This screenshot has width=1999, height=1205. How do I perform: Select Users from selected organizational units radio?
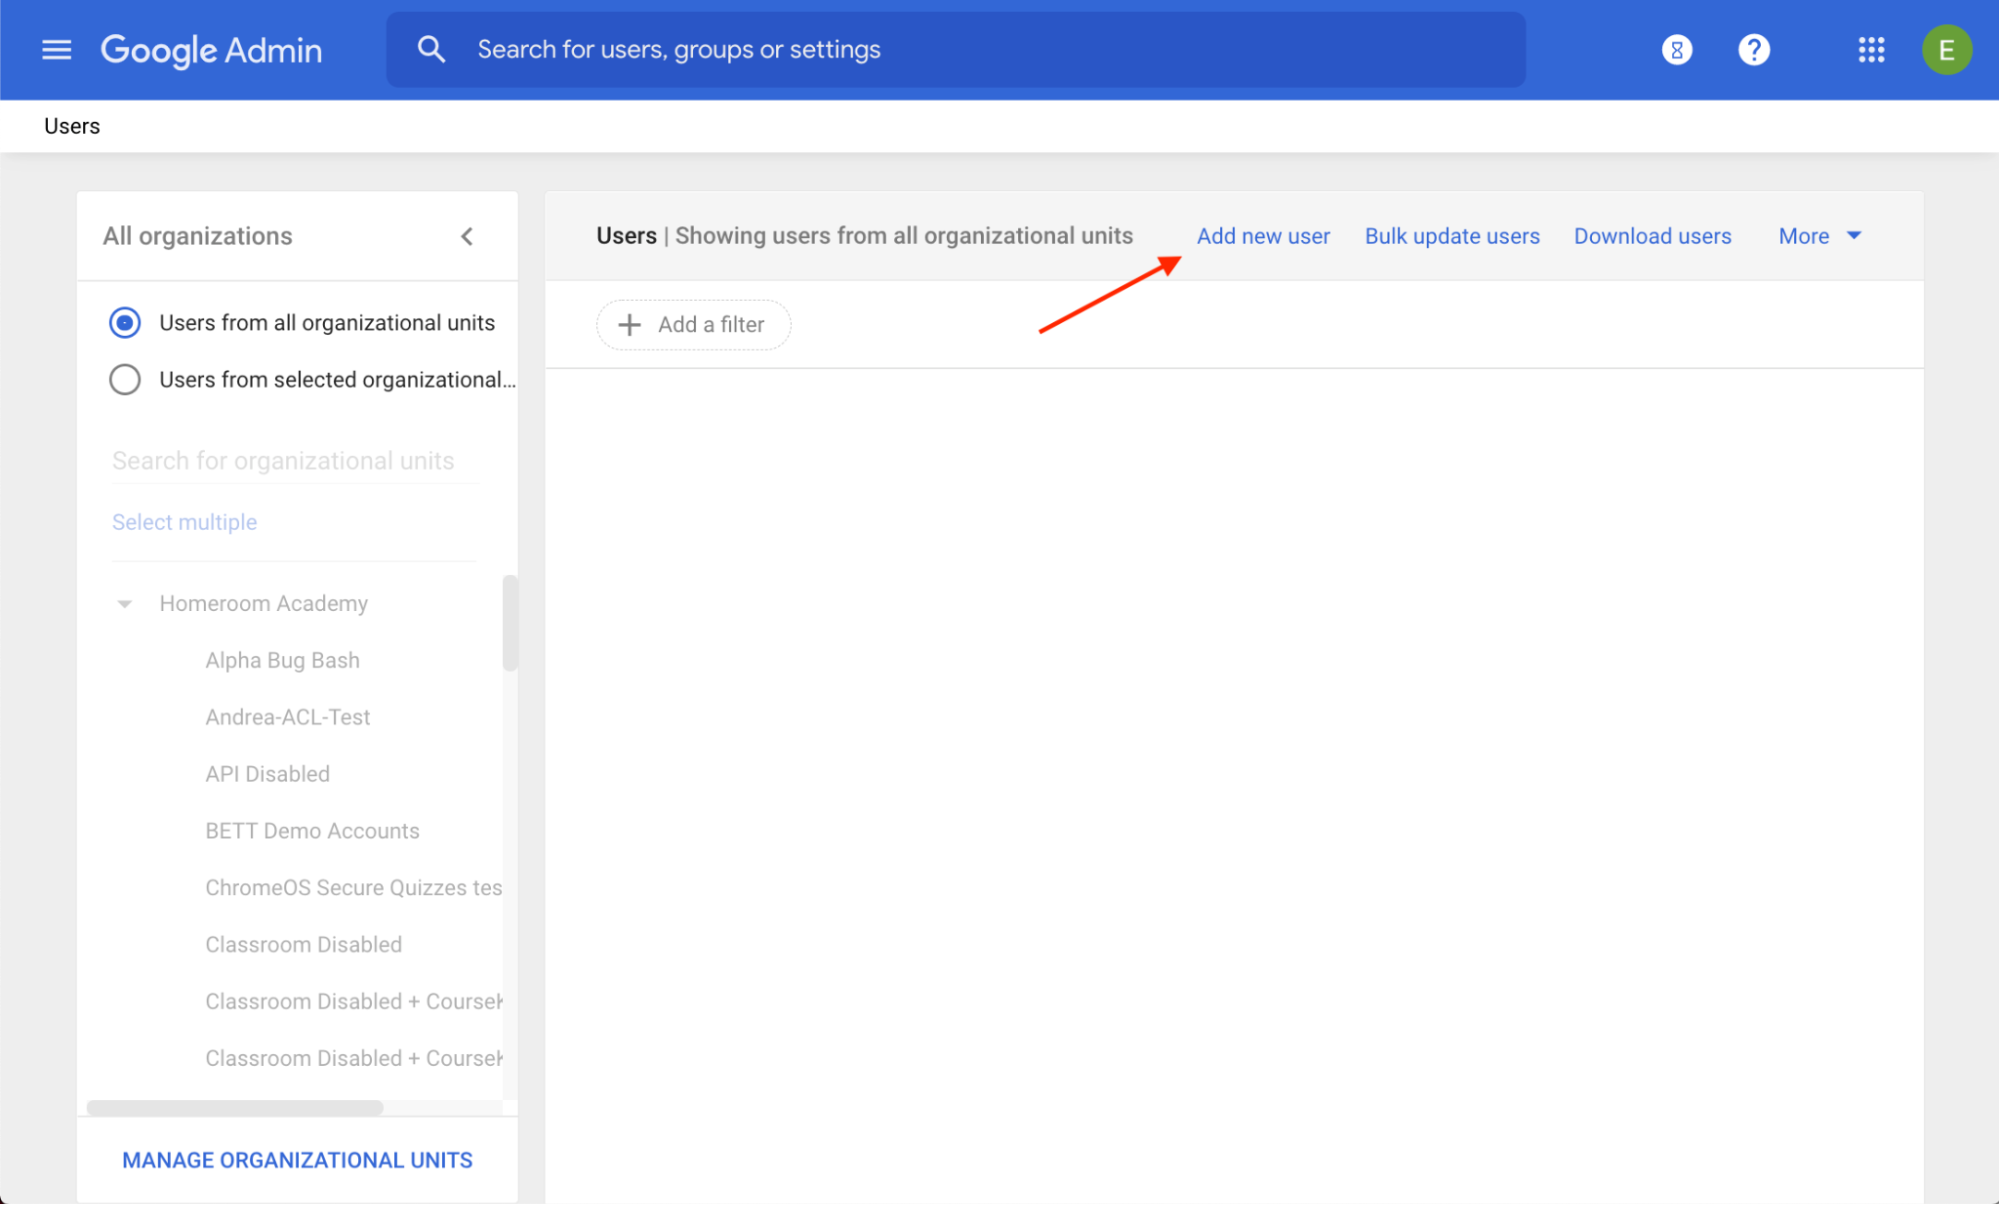(126, 378)
